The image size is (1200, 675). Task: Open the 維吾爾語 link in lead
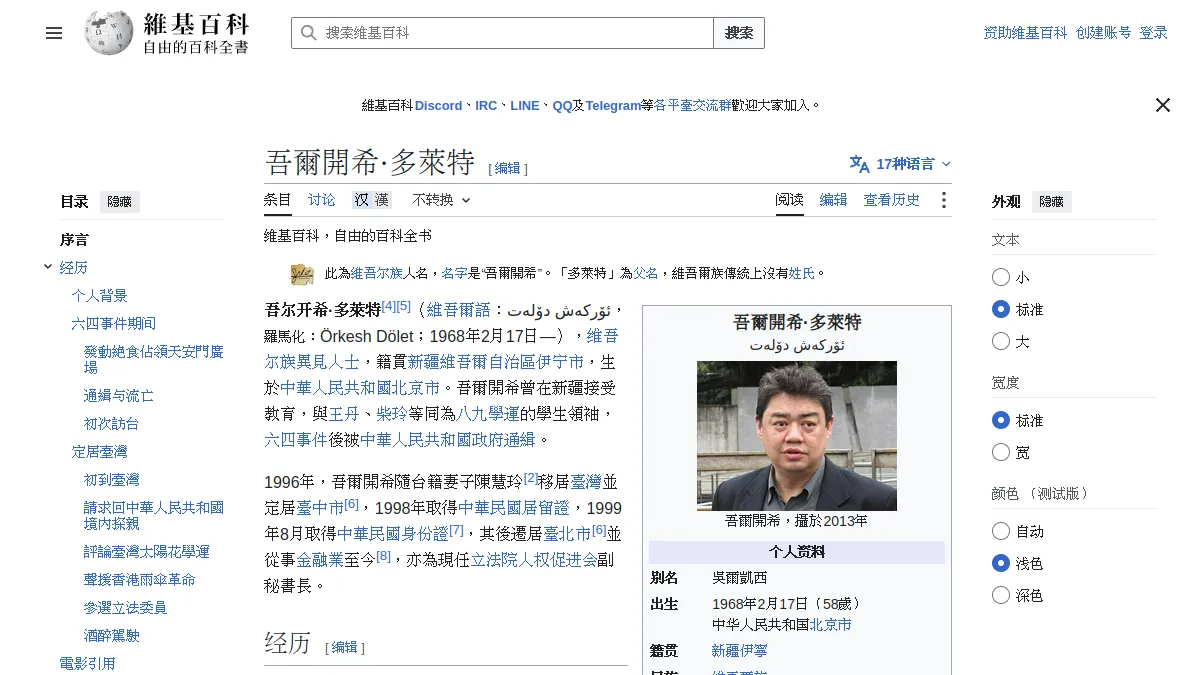coord(459,310)
